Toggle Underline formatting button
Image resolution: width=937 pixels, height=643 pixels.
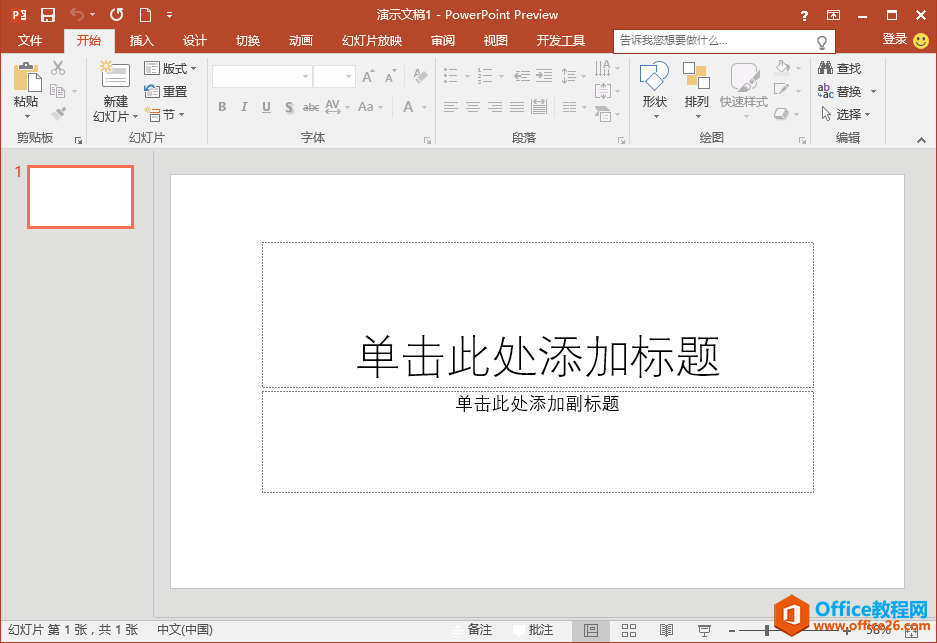266,107
